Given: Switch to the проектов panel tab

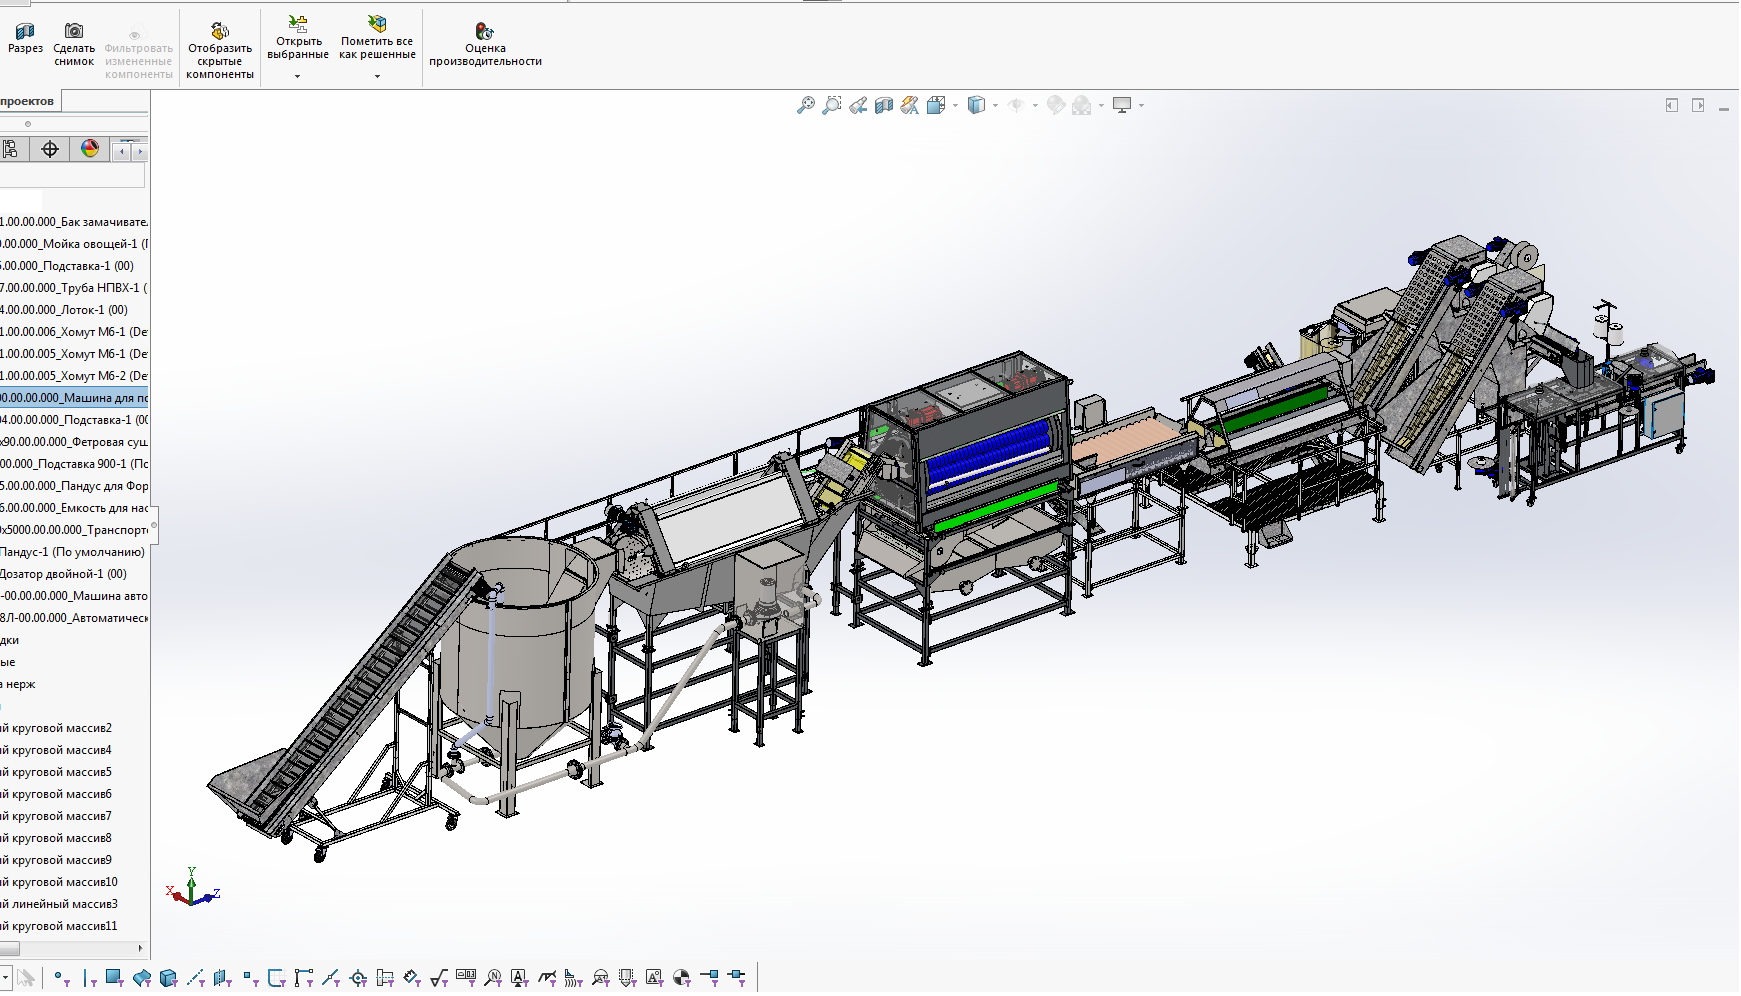Looking at the screenshot, I should (29, 101).
